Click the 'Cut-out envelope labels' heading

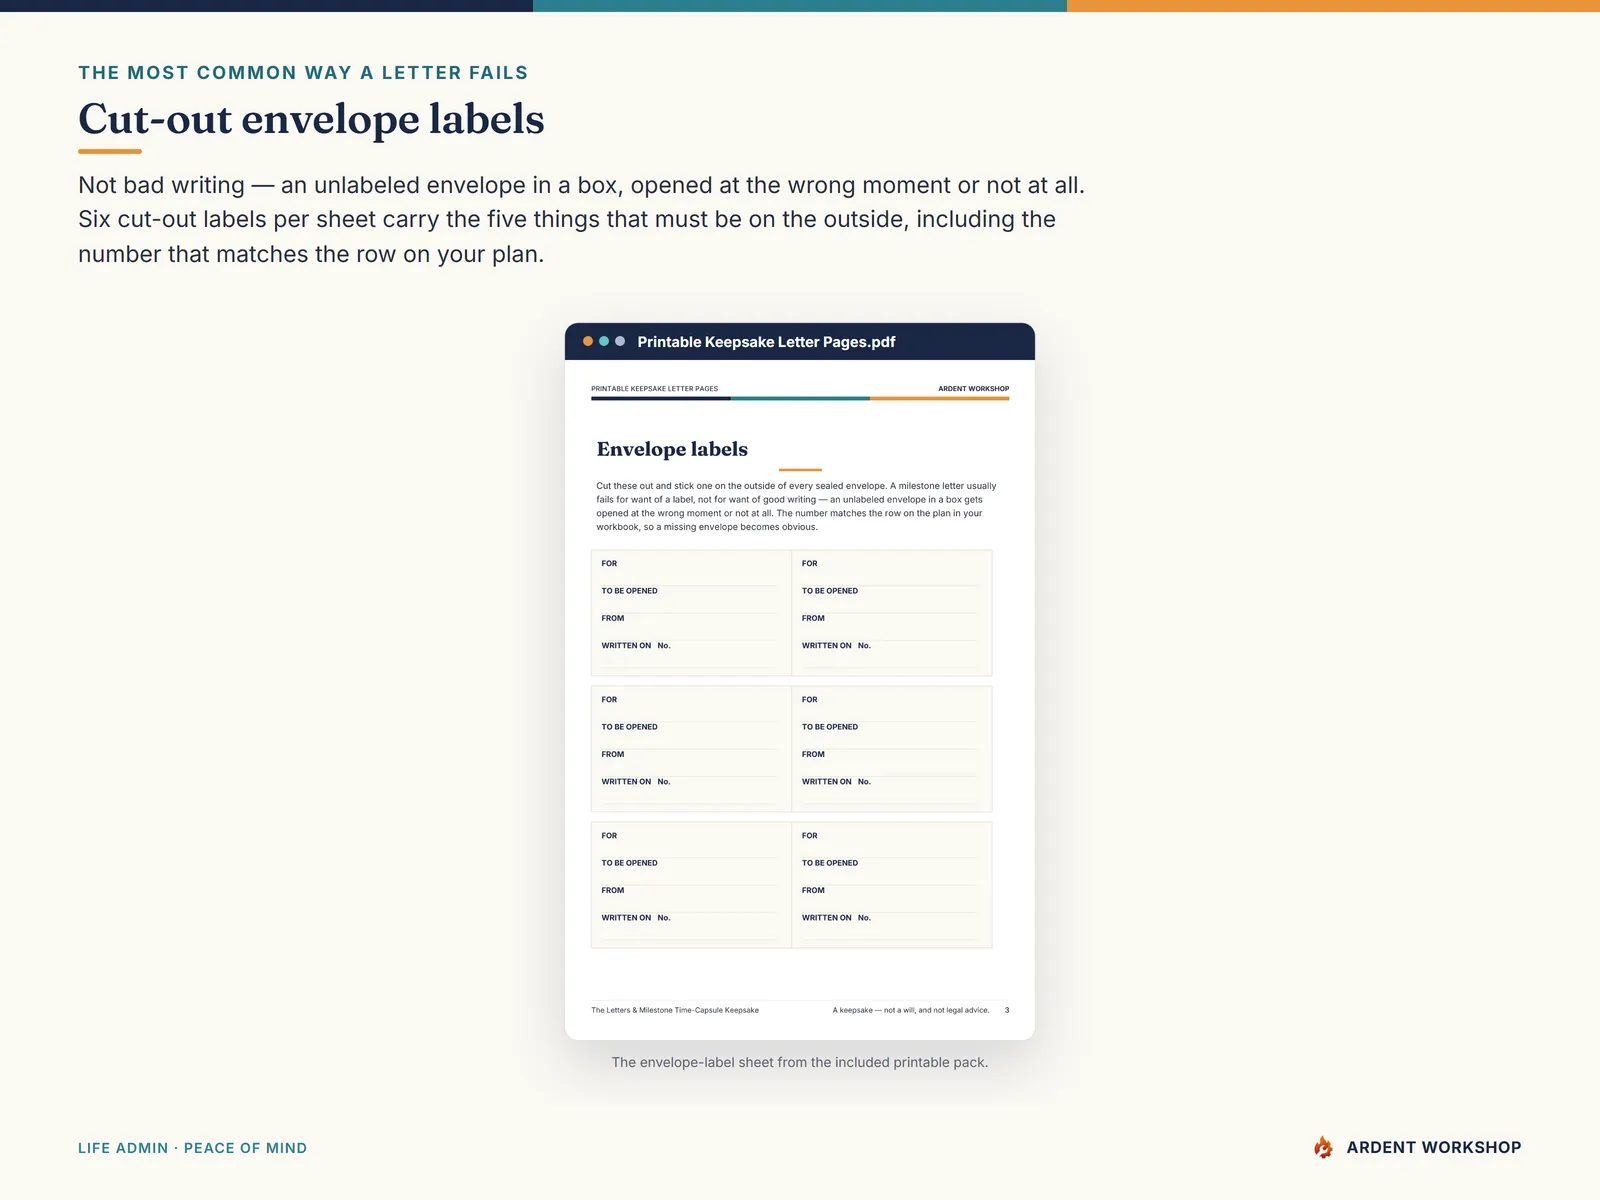click(311, 119)
